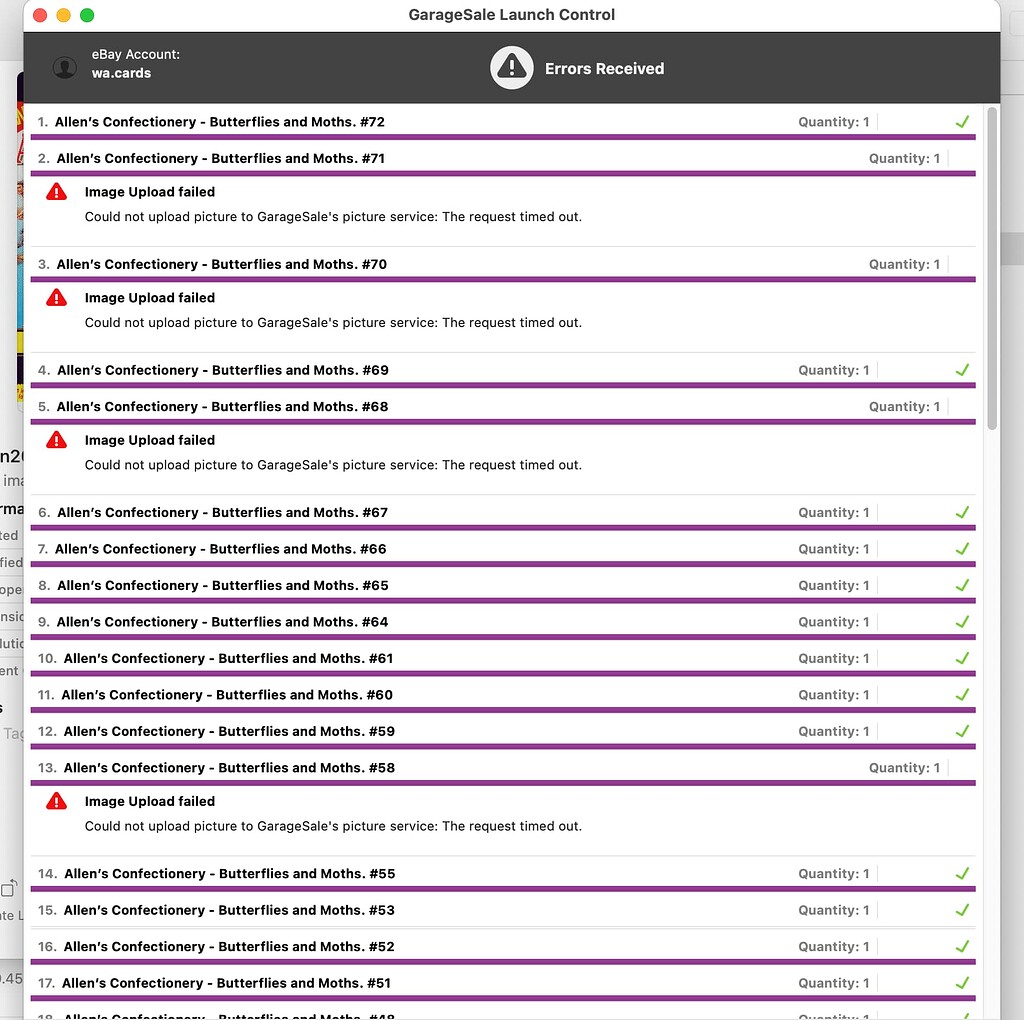Toggle the success checkmark for listing #67

962,512
